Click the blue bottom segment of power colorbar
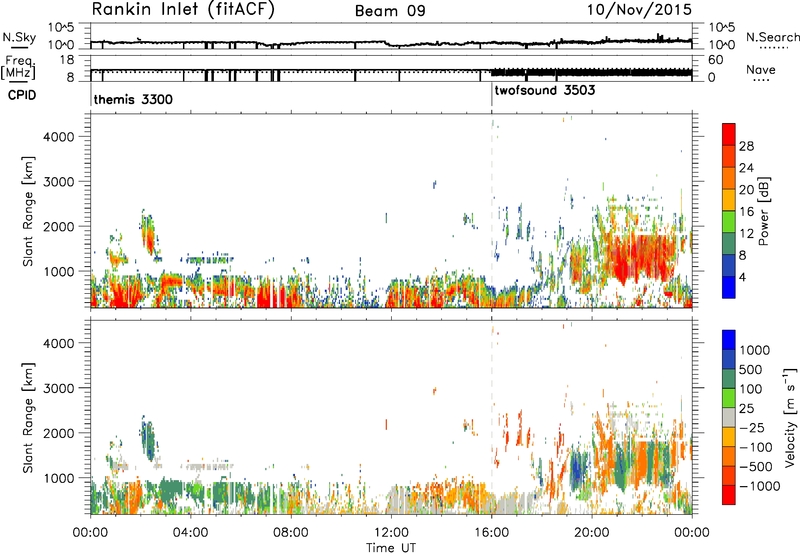Image resolution: width=800 pixels, height=554 pixels. pyautogui.click(x=729, y=287)
